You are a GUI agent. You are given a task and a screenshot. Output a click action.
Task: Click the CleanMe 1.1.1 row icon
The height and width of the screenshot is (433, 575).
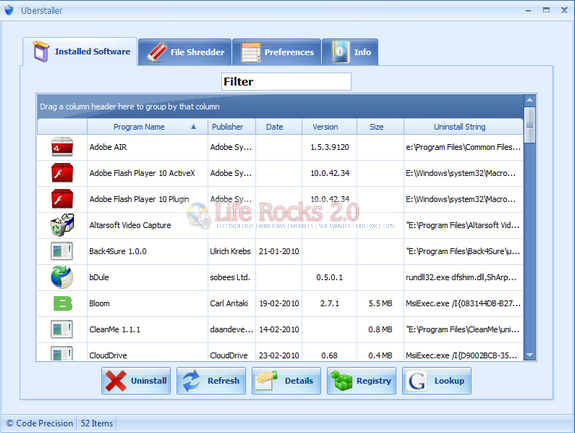click(x=62, y=329)
